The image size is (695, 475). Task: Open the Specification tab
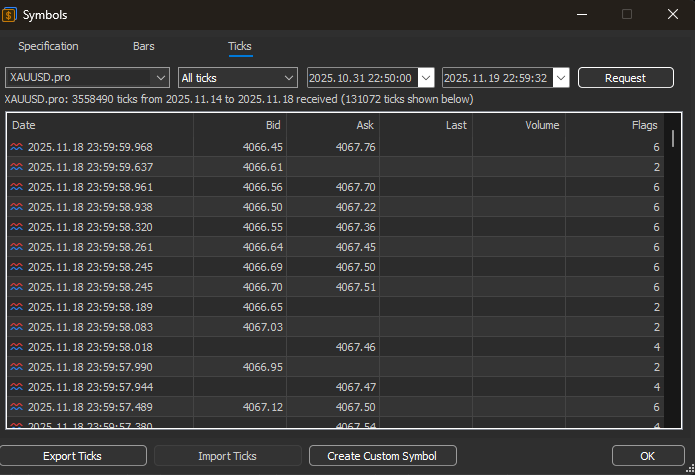coord(48,46)
